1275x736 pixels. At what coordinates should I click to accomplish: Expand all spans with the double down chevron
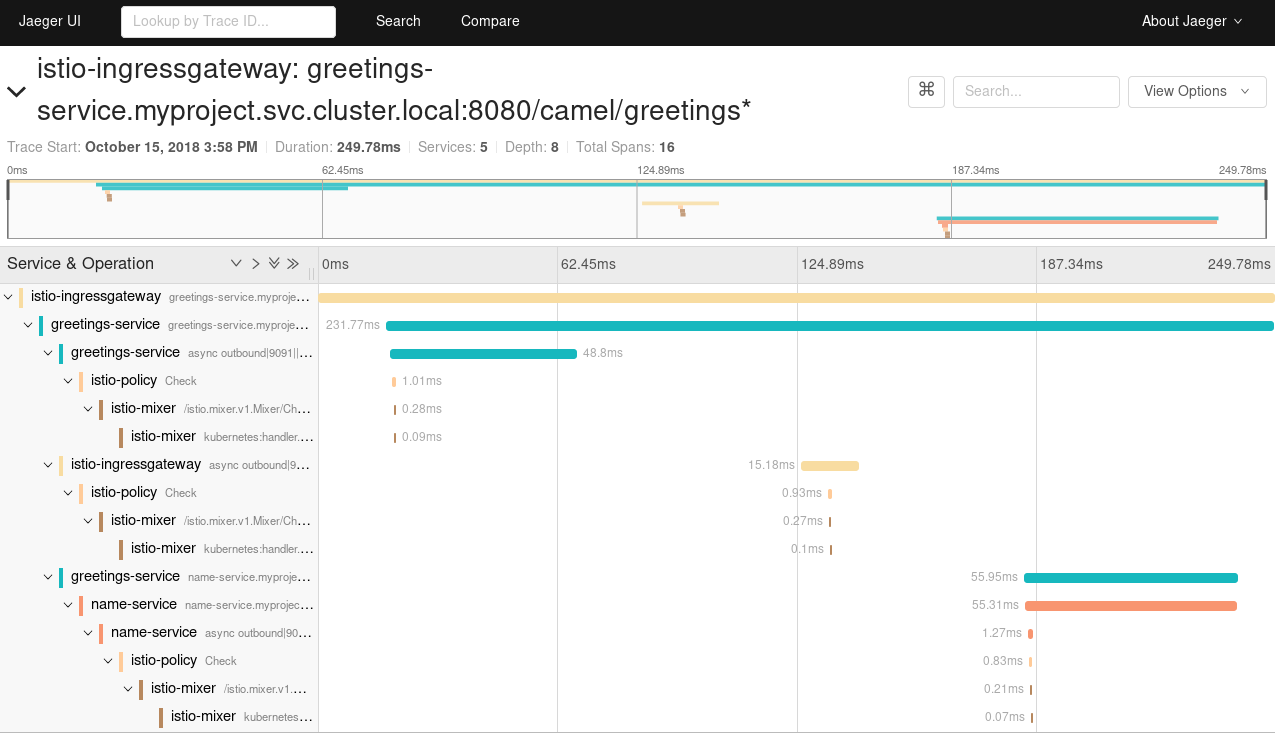[274, 264]
